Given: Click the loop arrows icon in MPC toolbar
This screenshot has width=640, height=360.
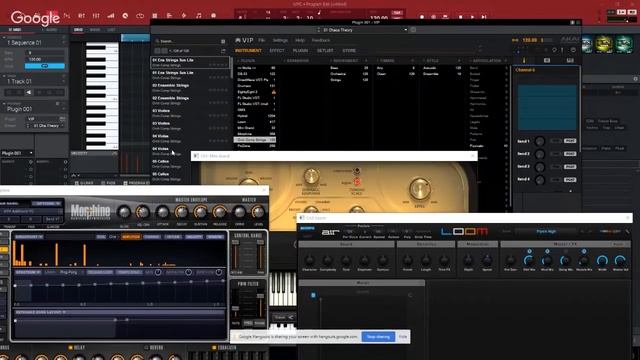Looking at the screenshot, I should (140, 16).
